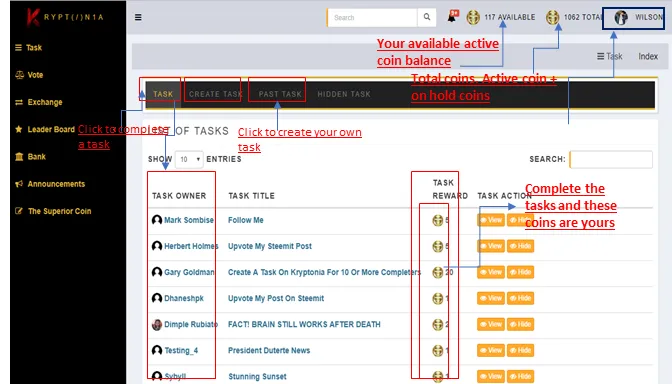The image size is (672, 384).
Task: View the President Duterte News task
Action: point(491,351)
